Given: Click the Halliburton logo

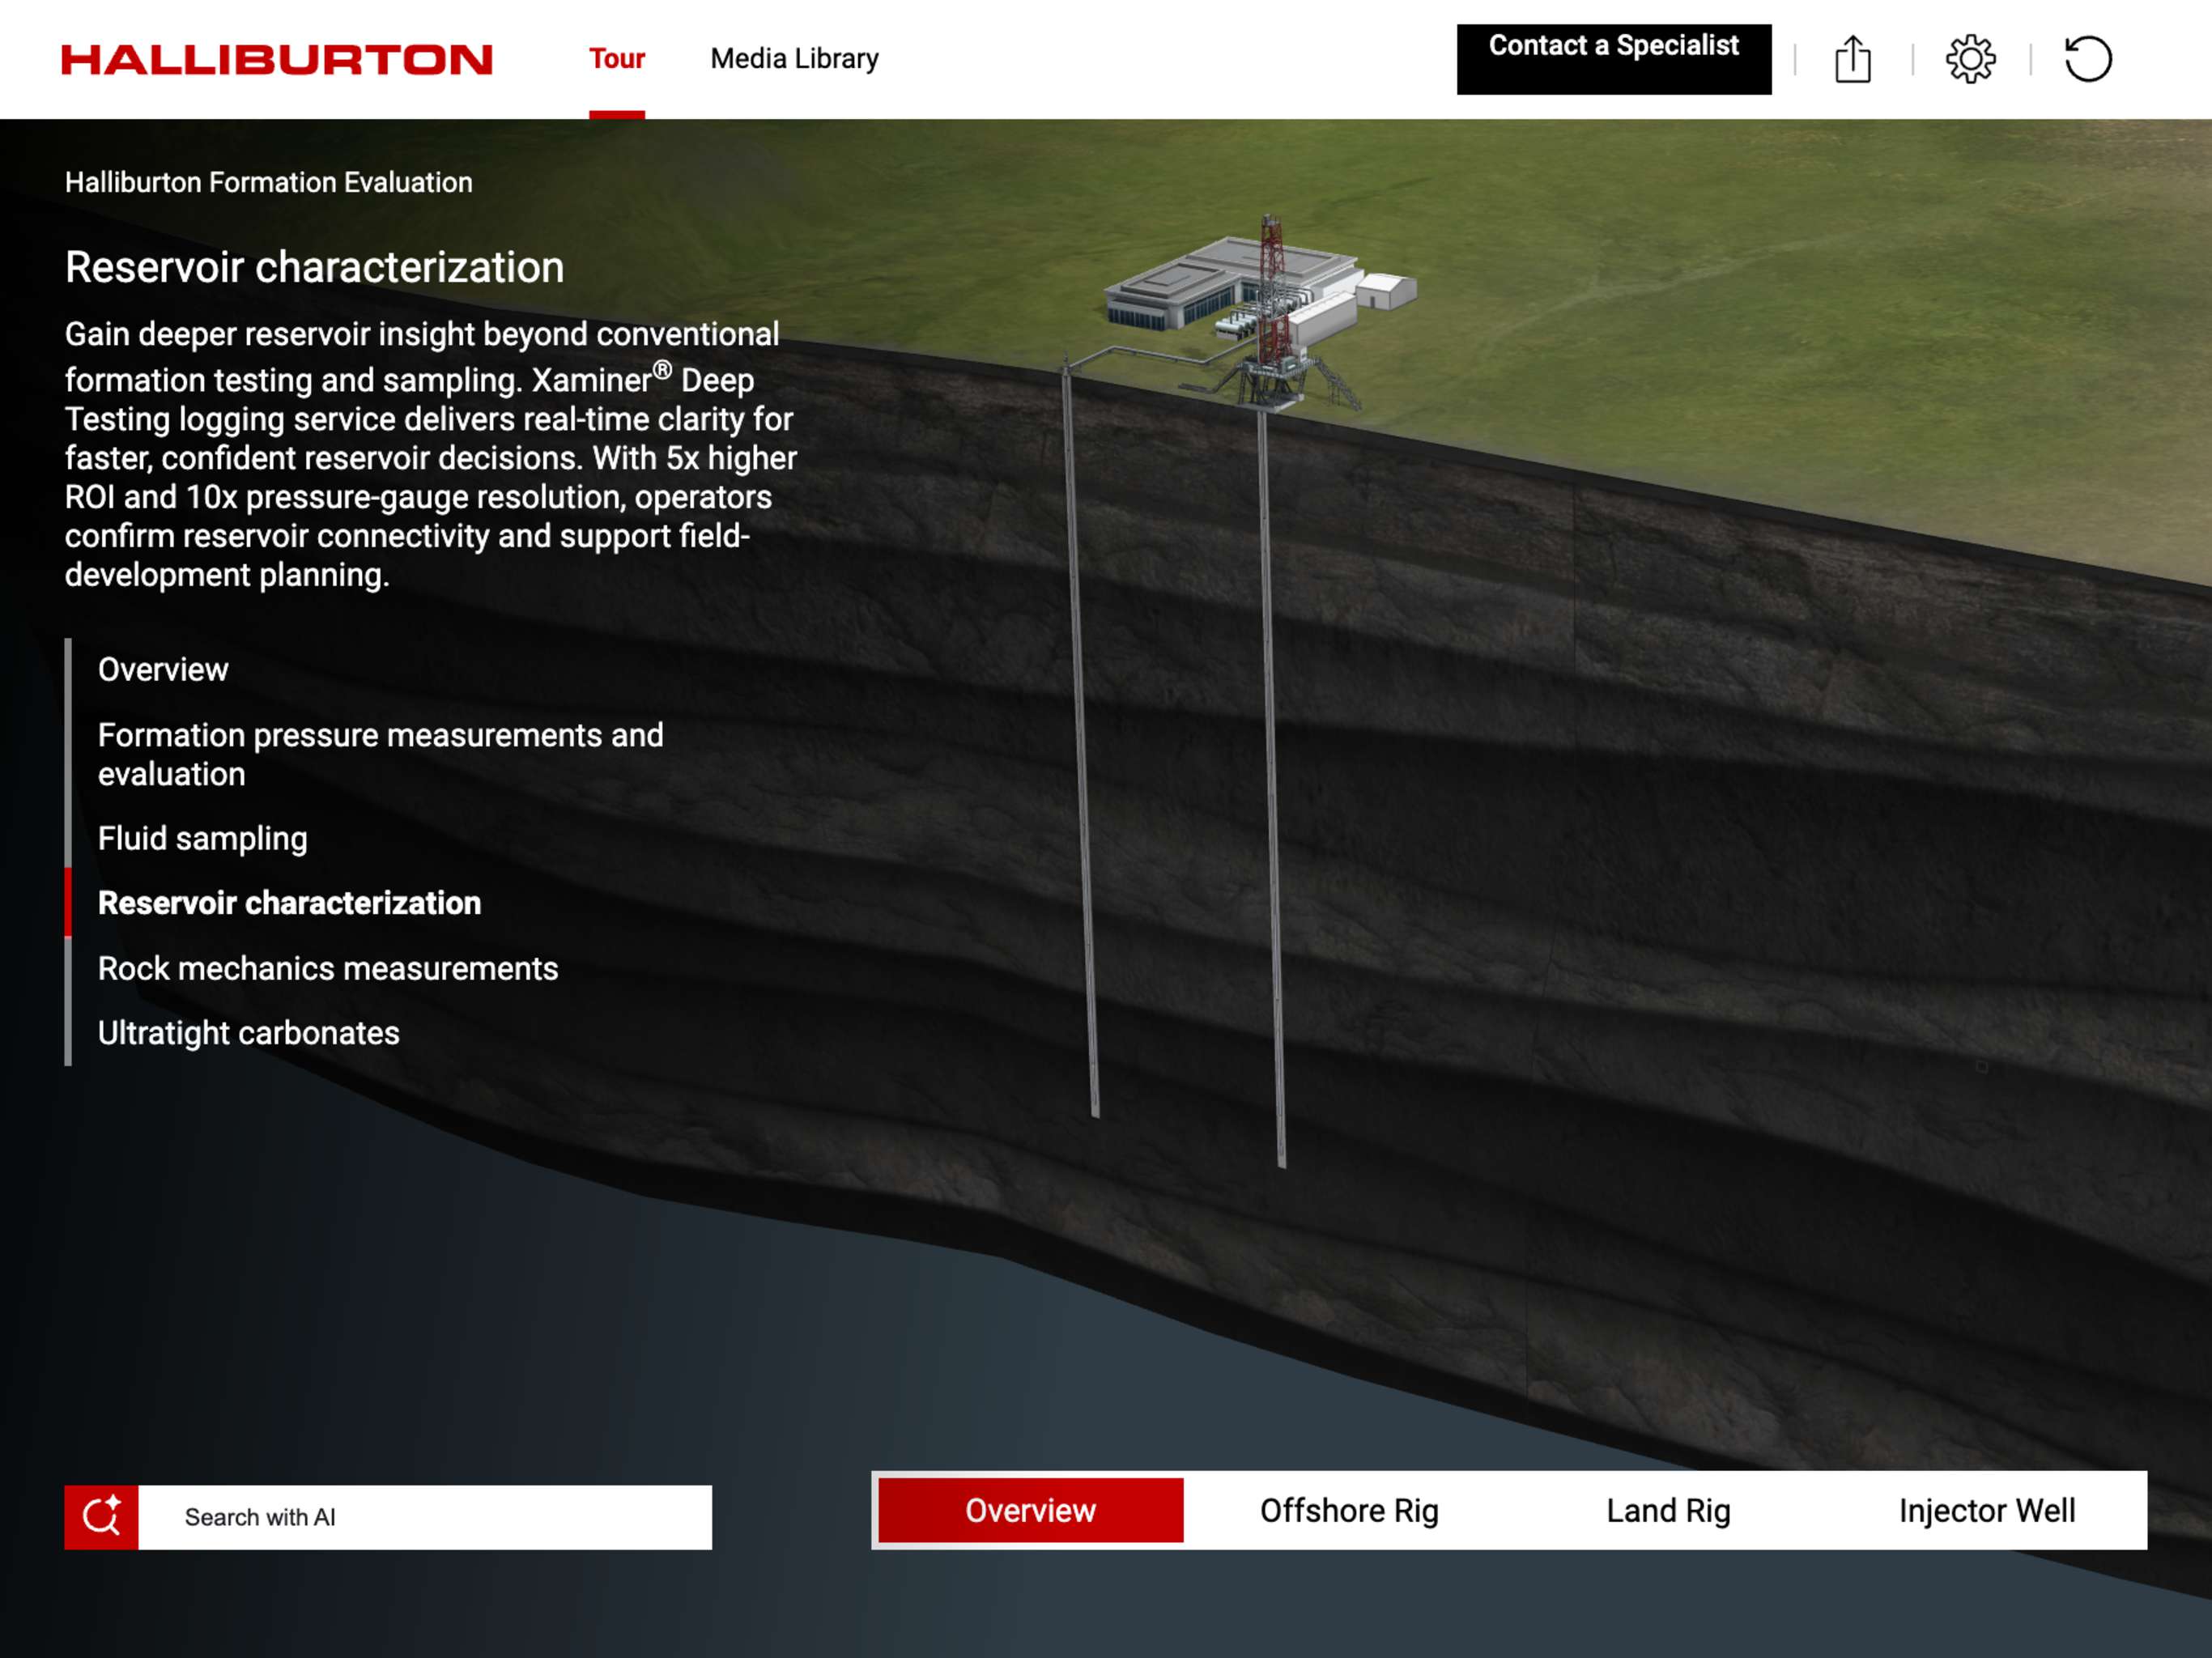Looking at the screenshot, I should [277, 60].
